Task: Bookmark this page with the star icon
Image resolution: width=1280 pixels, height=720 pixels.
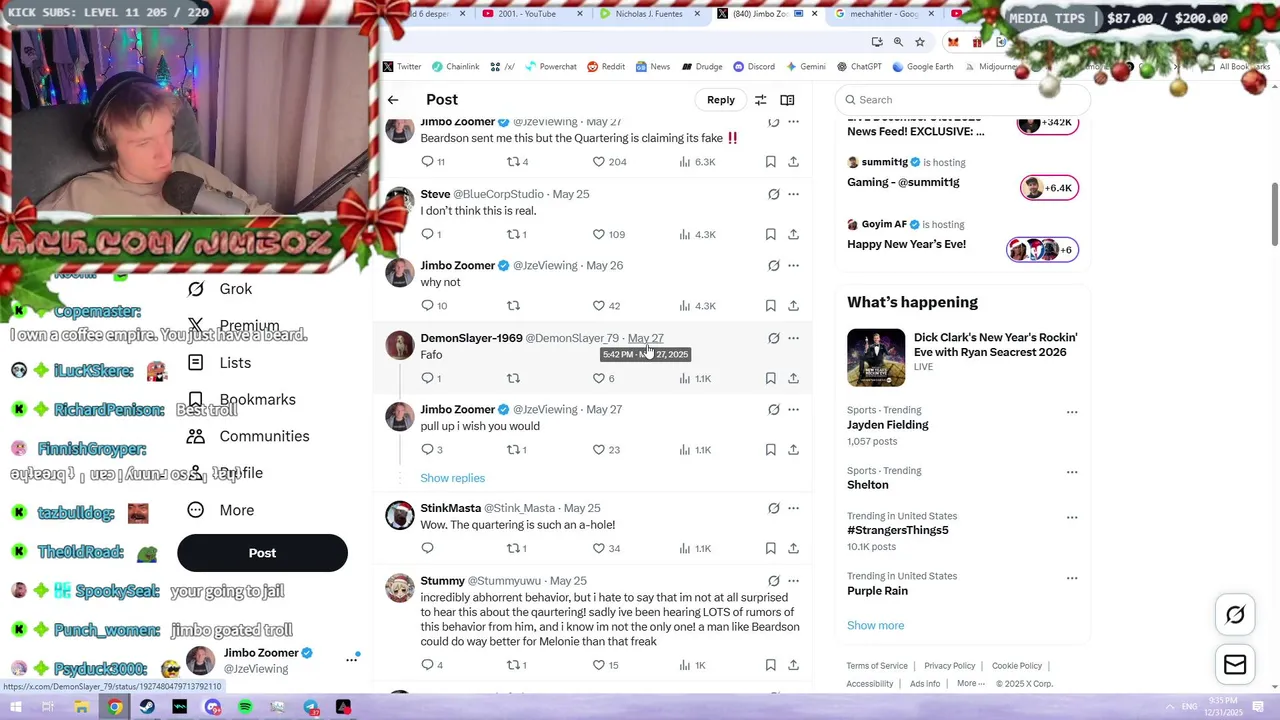Action: pos(920,42)
